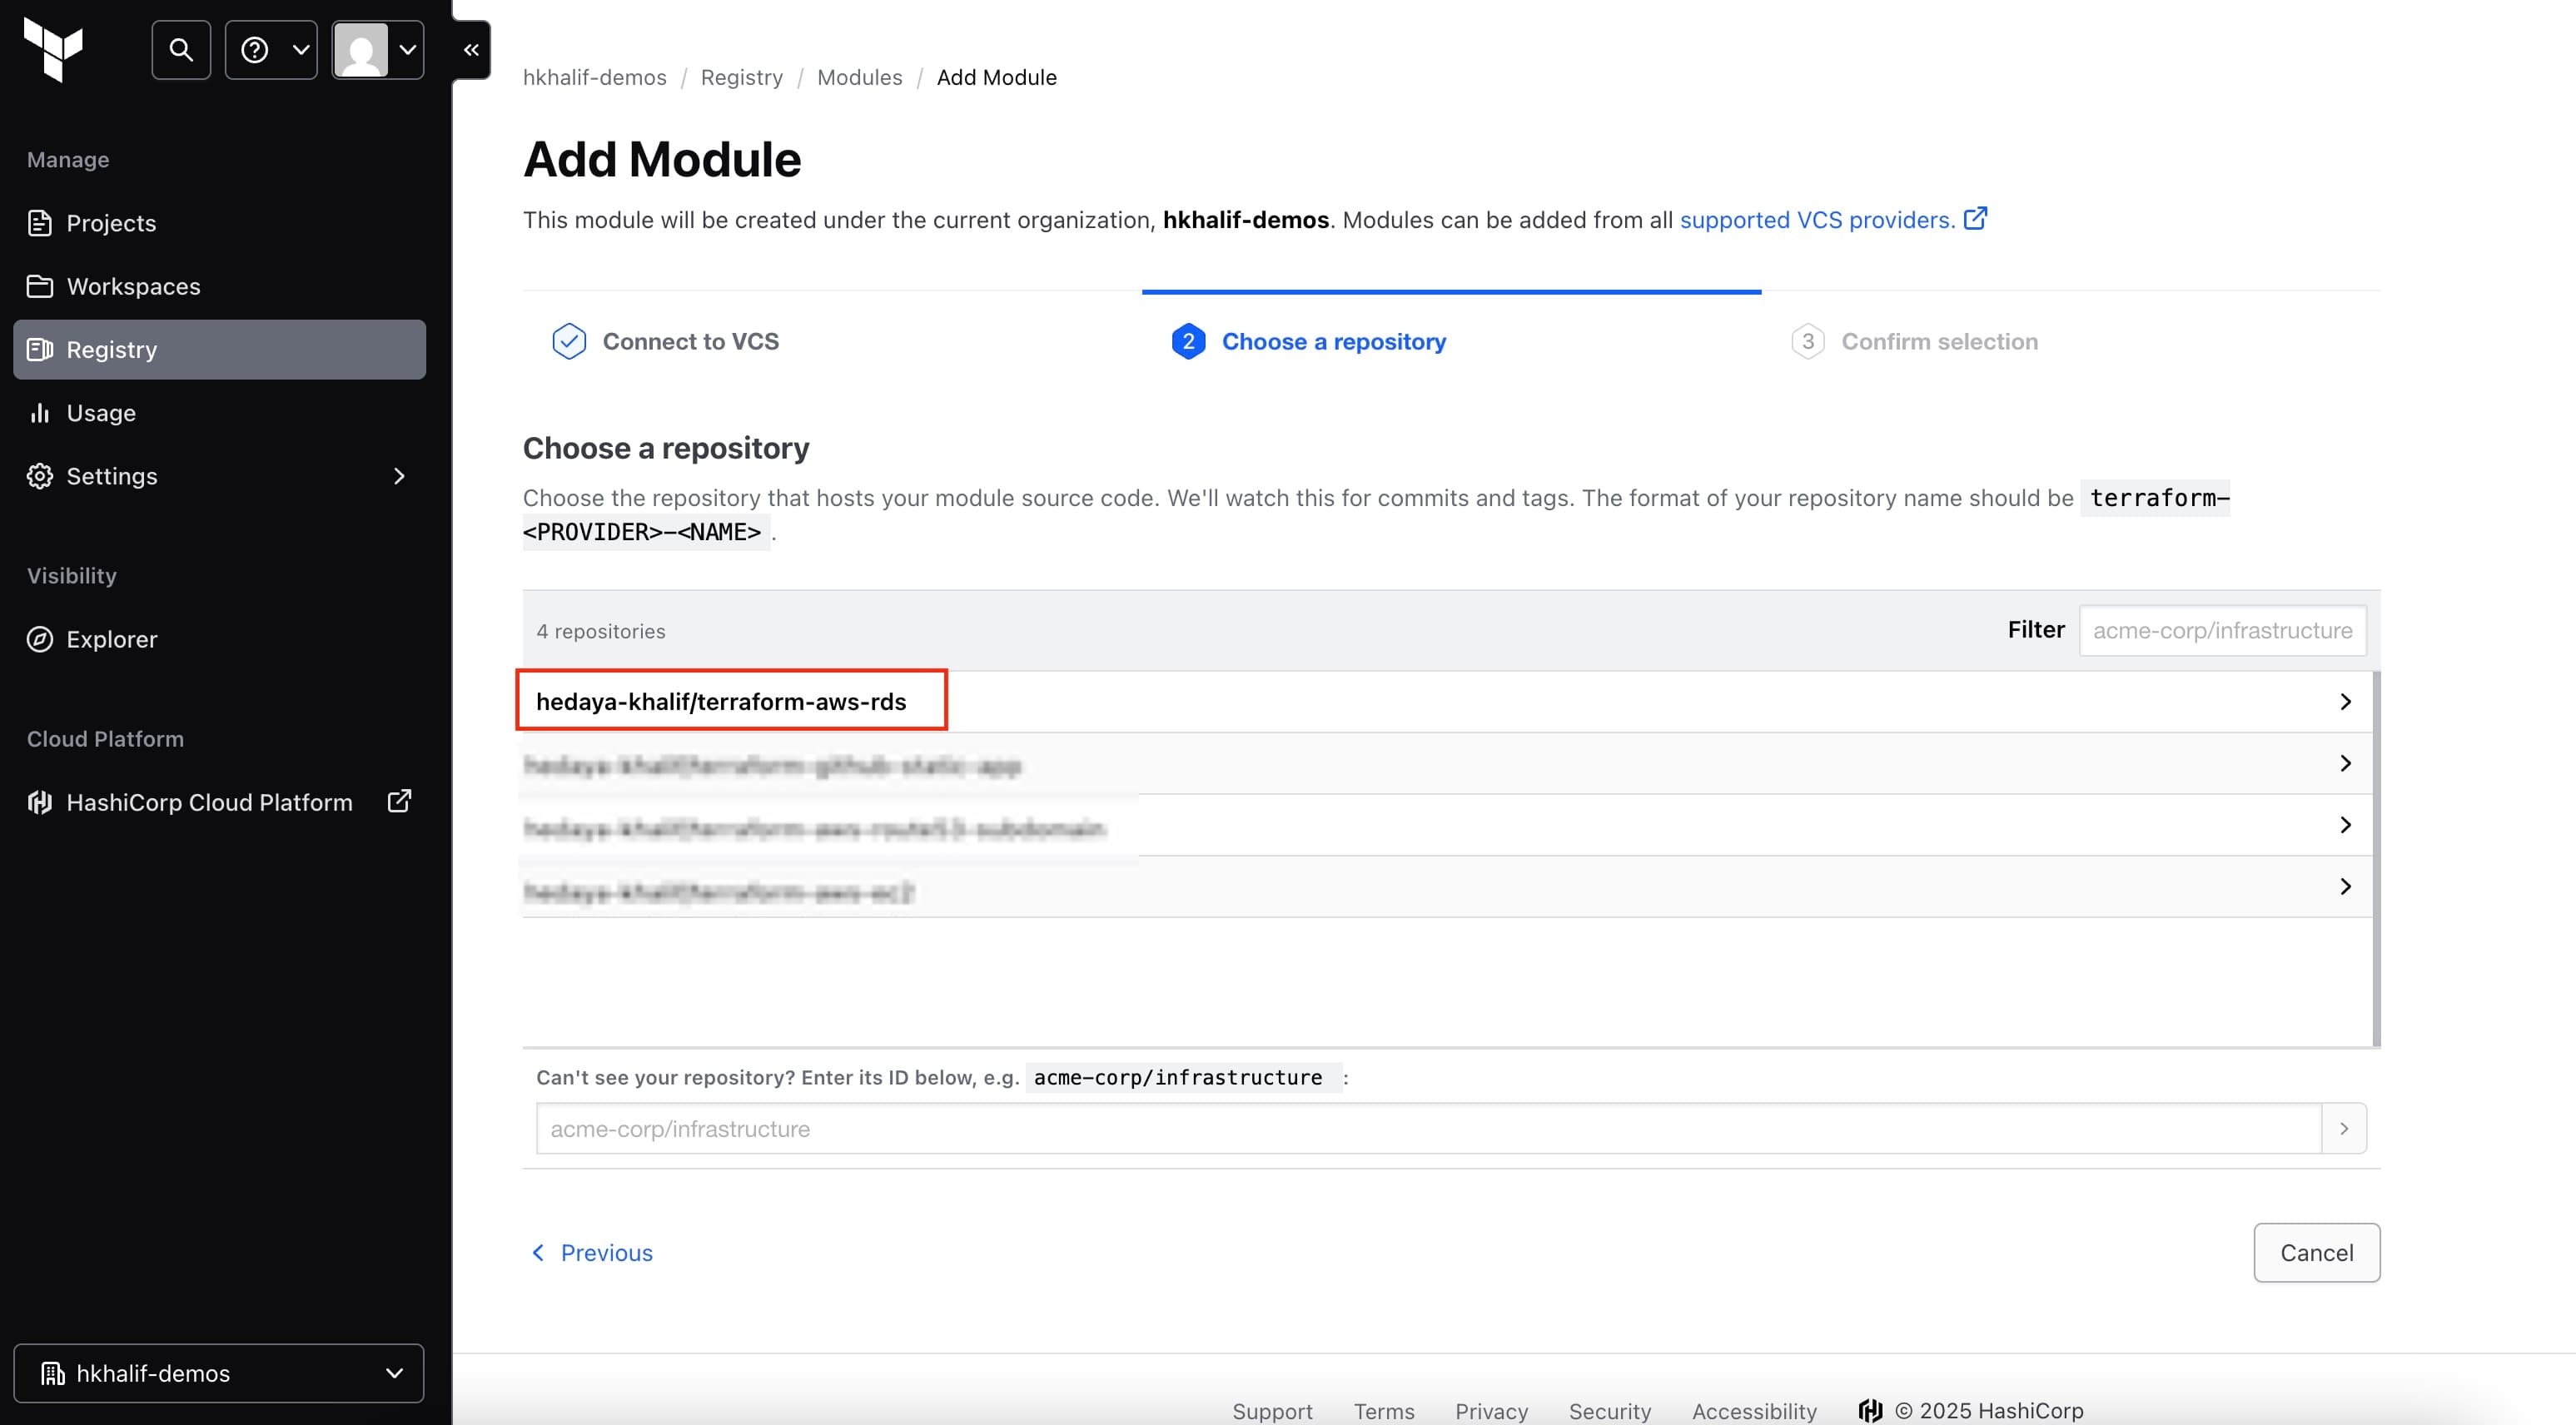Open HashiCorp Cloud Platform external link

coord(209,802)
